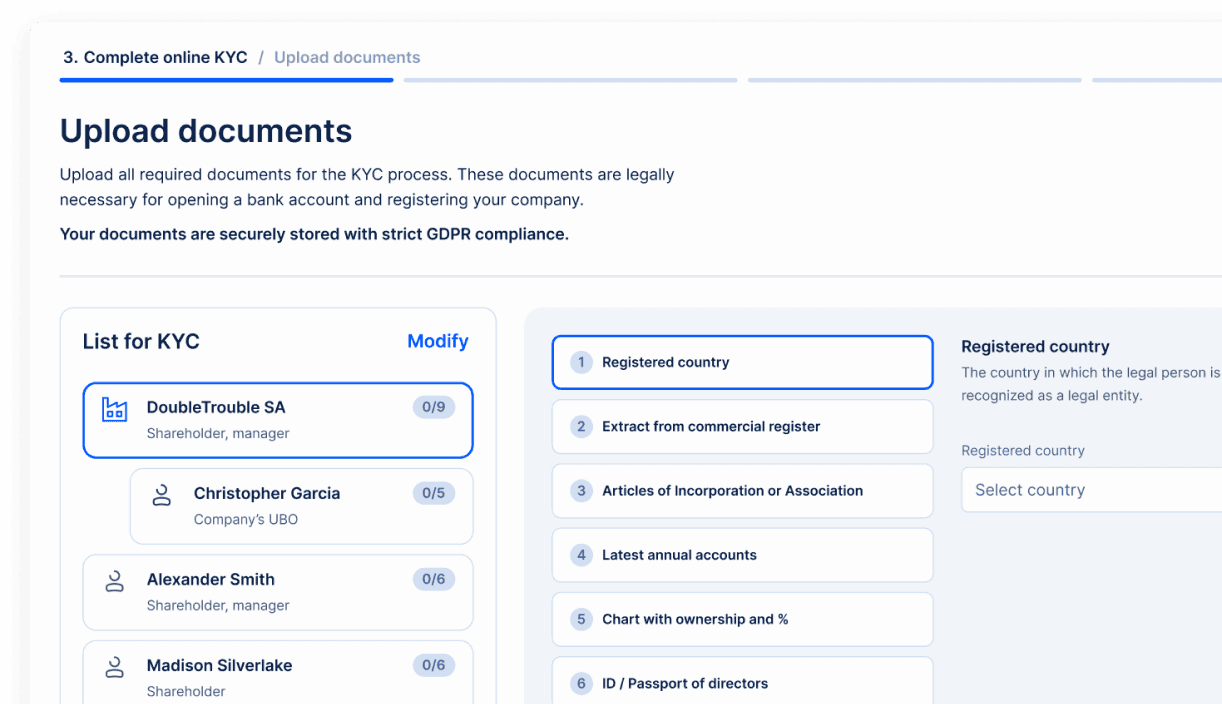Screen dimensions: 1222x704
Task: Click the number 3 badge beside Articles of Incorporation
Action: click(x=581, y=491)
